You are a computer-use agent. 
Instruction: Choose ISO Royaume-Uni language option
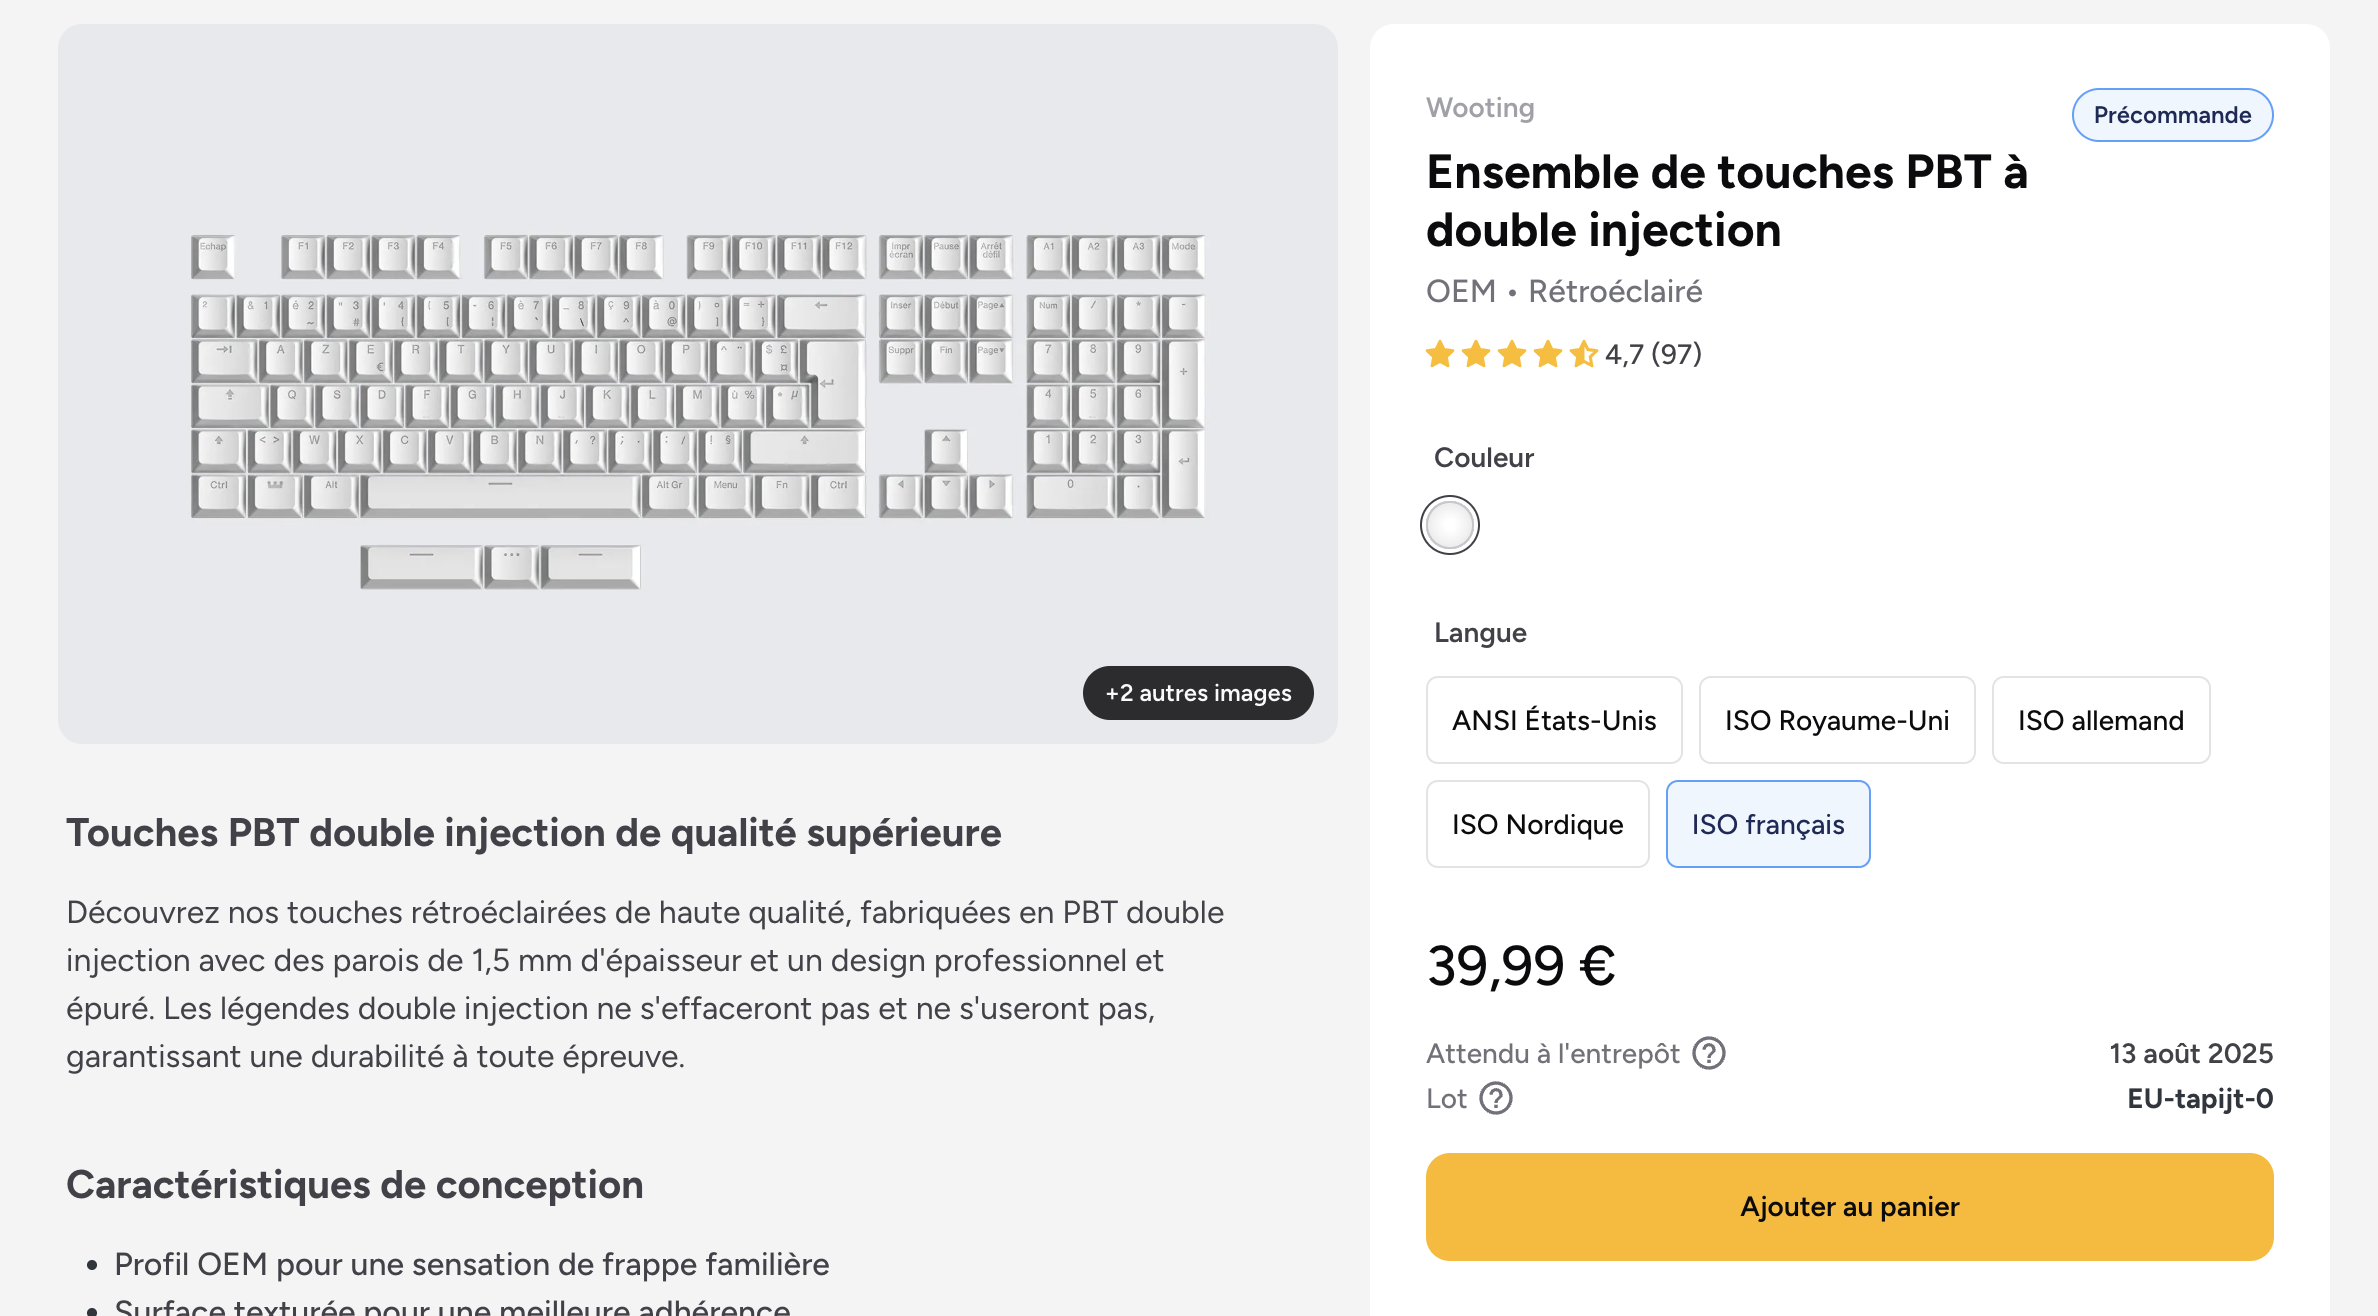1837,720
